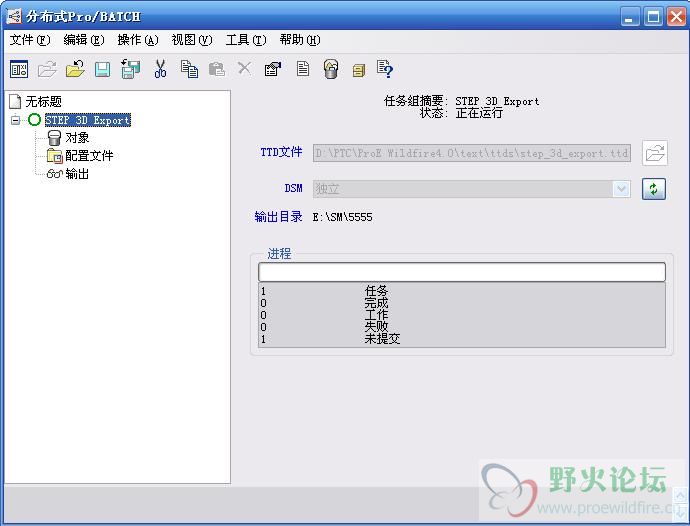Click the bucket objects toolbar icon

click(331, 69)
